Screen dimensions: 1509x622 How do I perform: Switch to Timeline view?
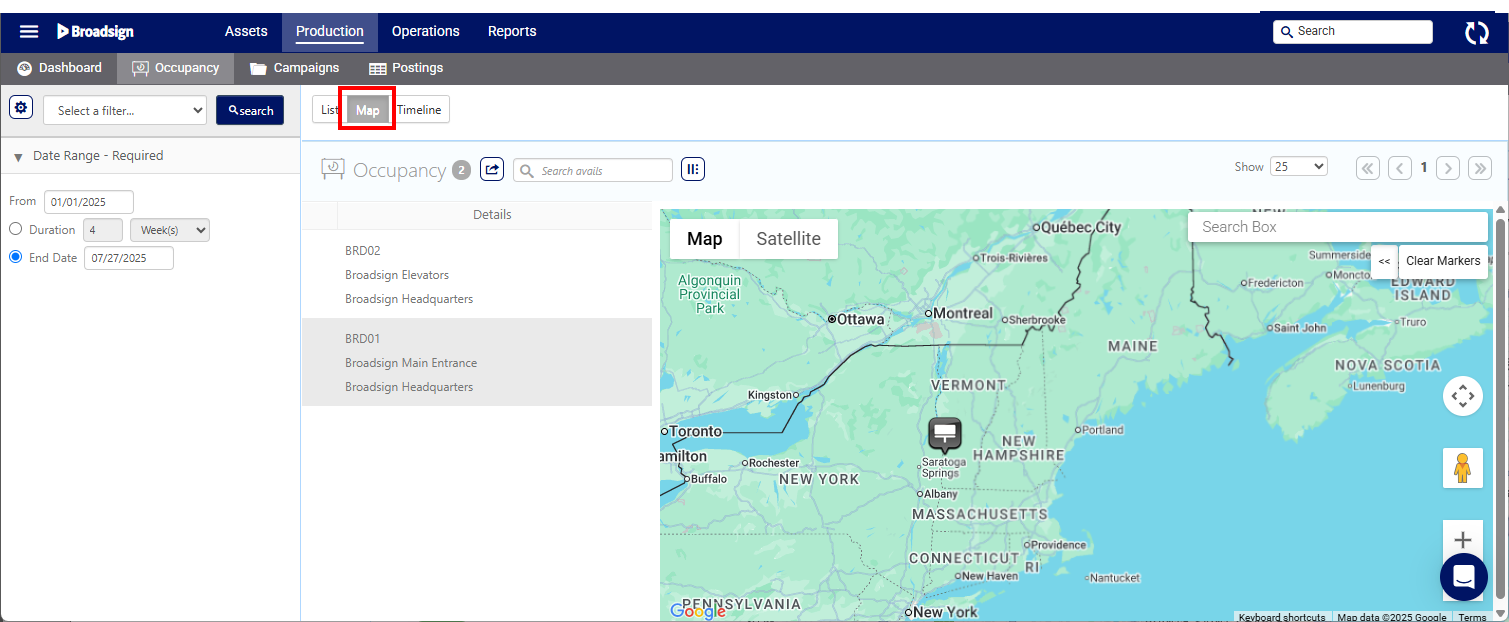point(419,110)
